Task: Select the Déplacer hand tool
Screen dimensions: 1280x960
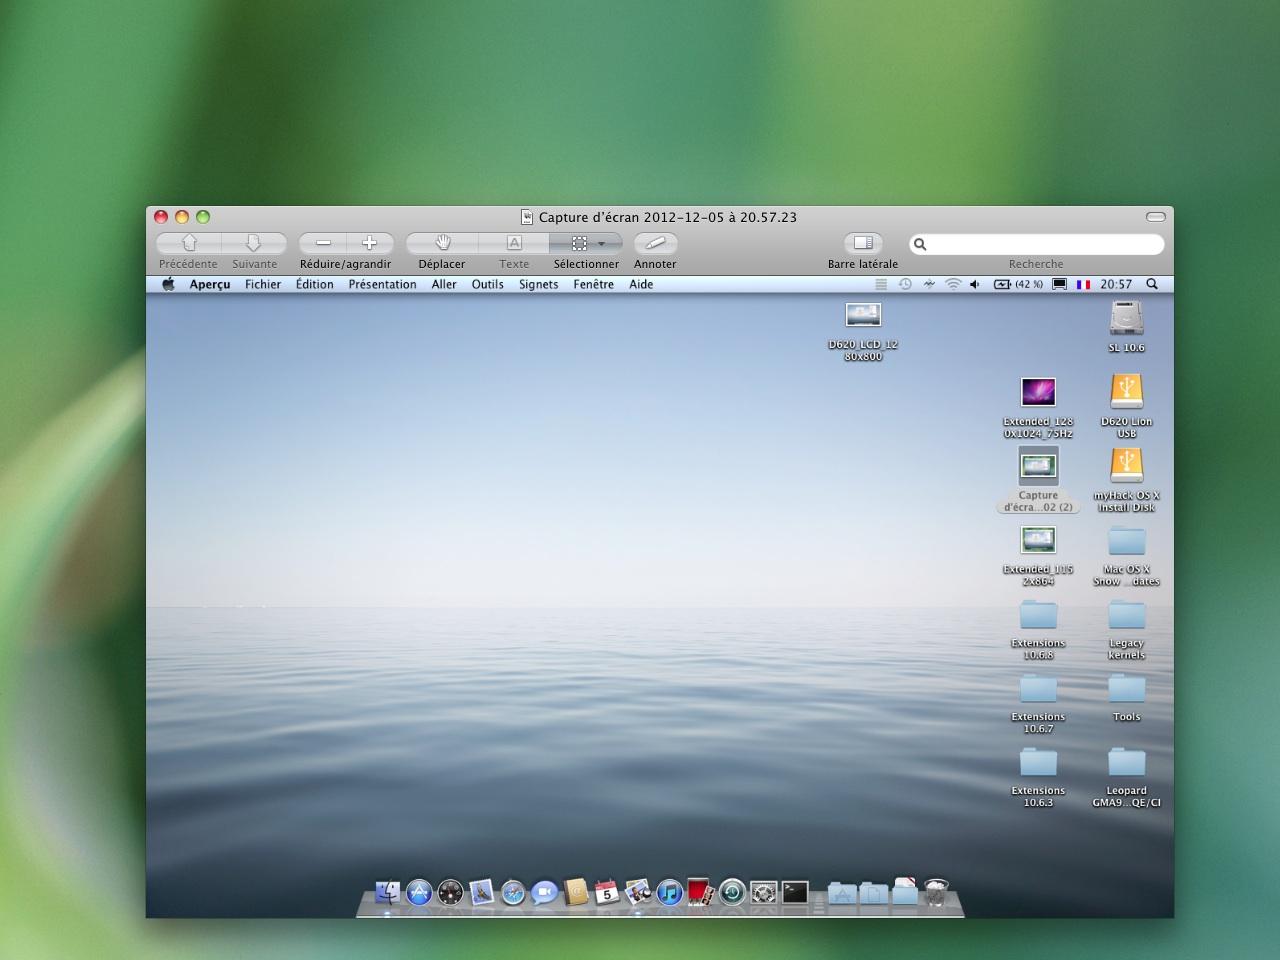Action: point(442,243)
